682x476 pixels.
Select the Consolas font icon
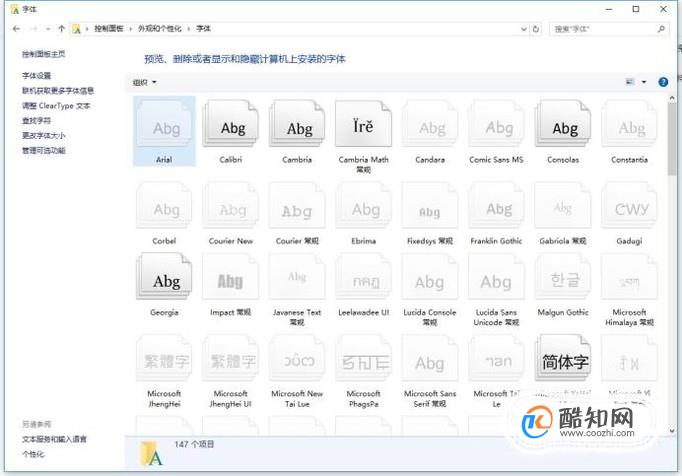(x=563, y=124)
